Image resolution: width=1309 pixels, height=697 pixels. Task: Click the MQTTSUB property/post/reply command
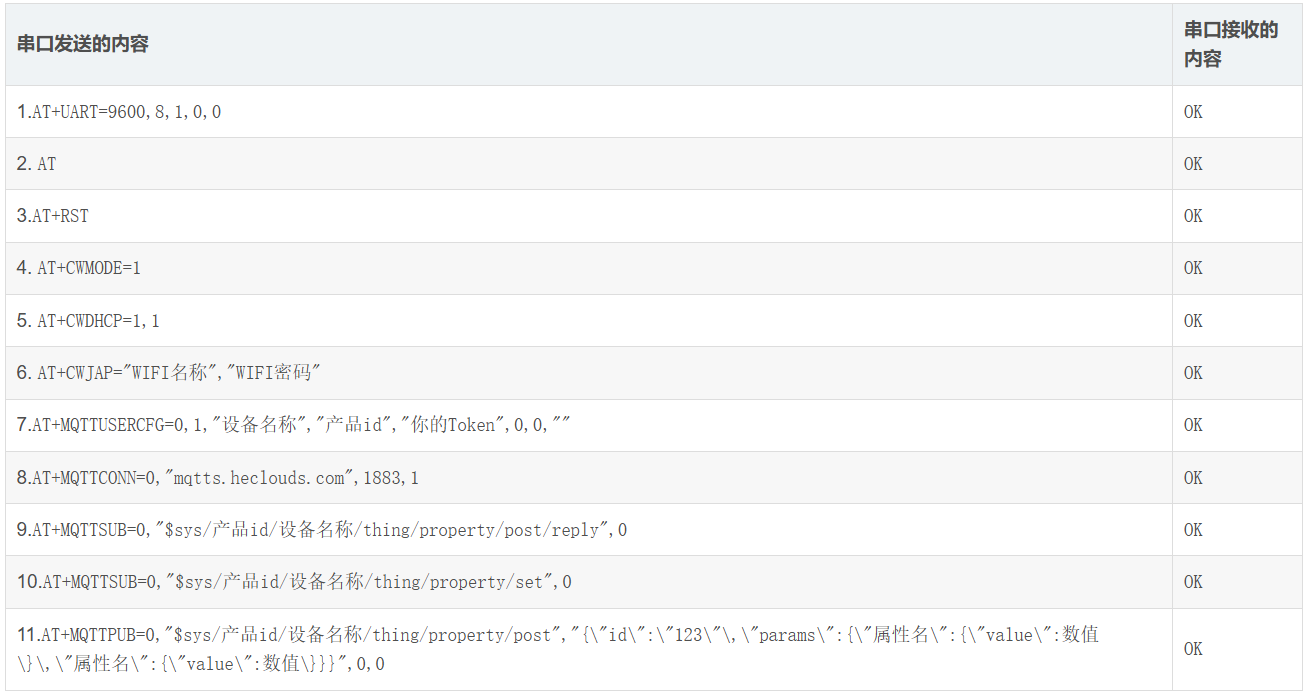click(322, 530)
